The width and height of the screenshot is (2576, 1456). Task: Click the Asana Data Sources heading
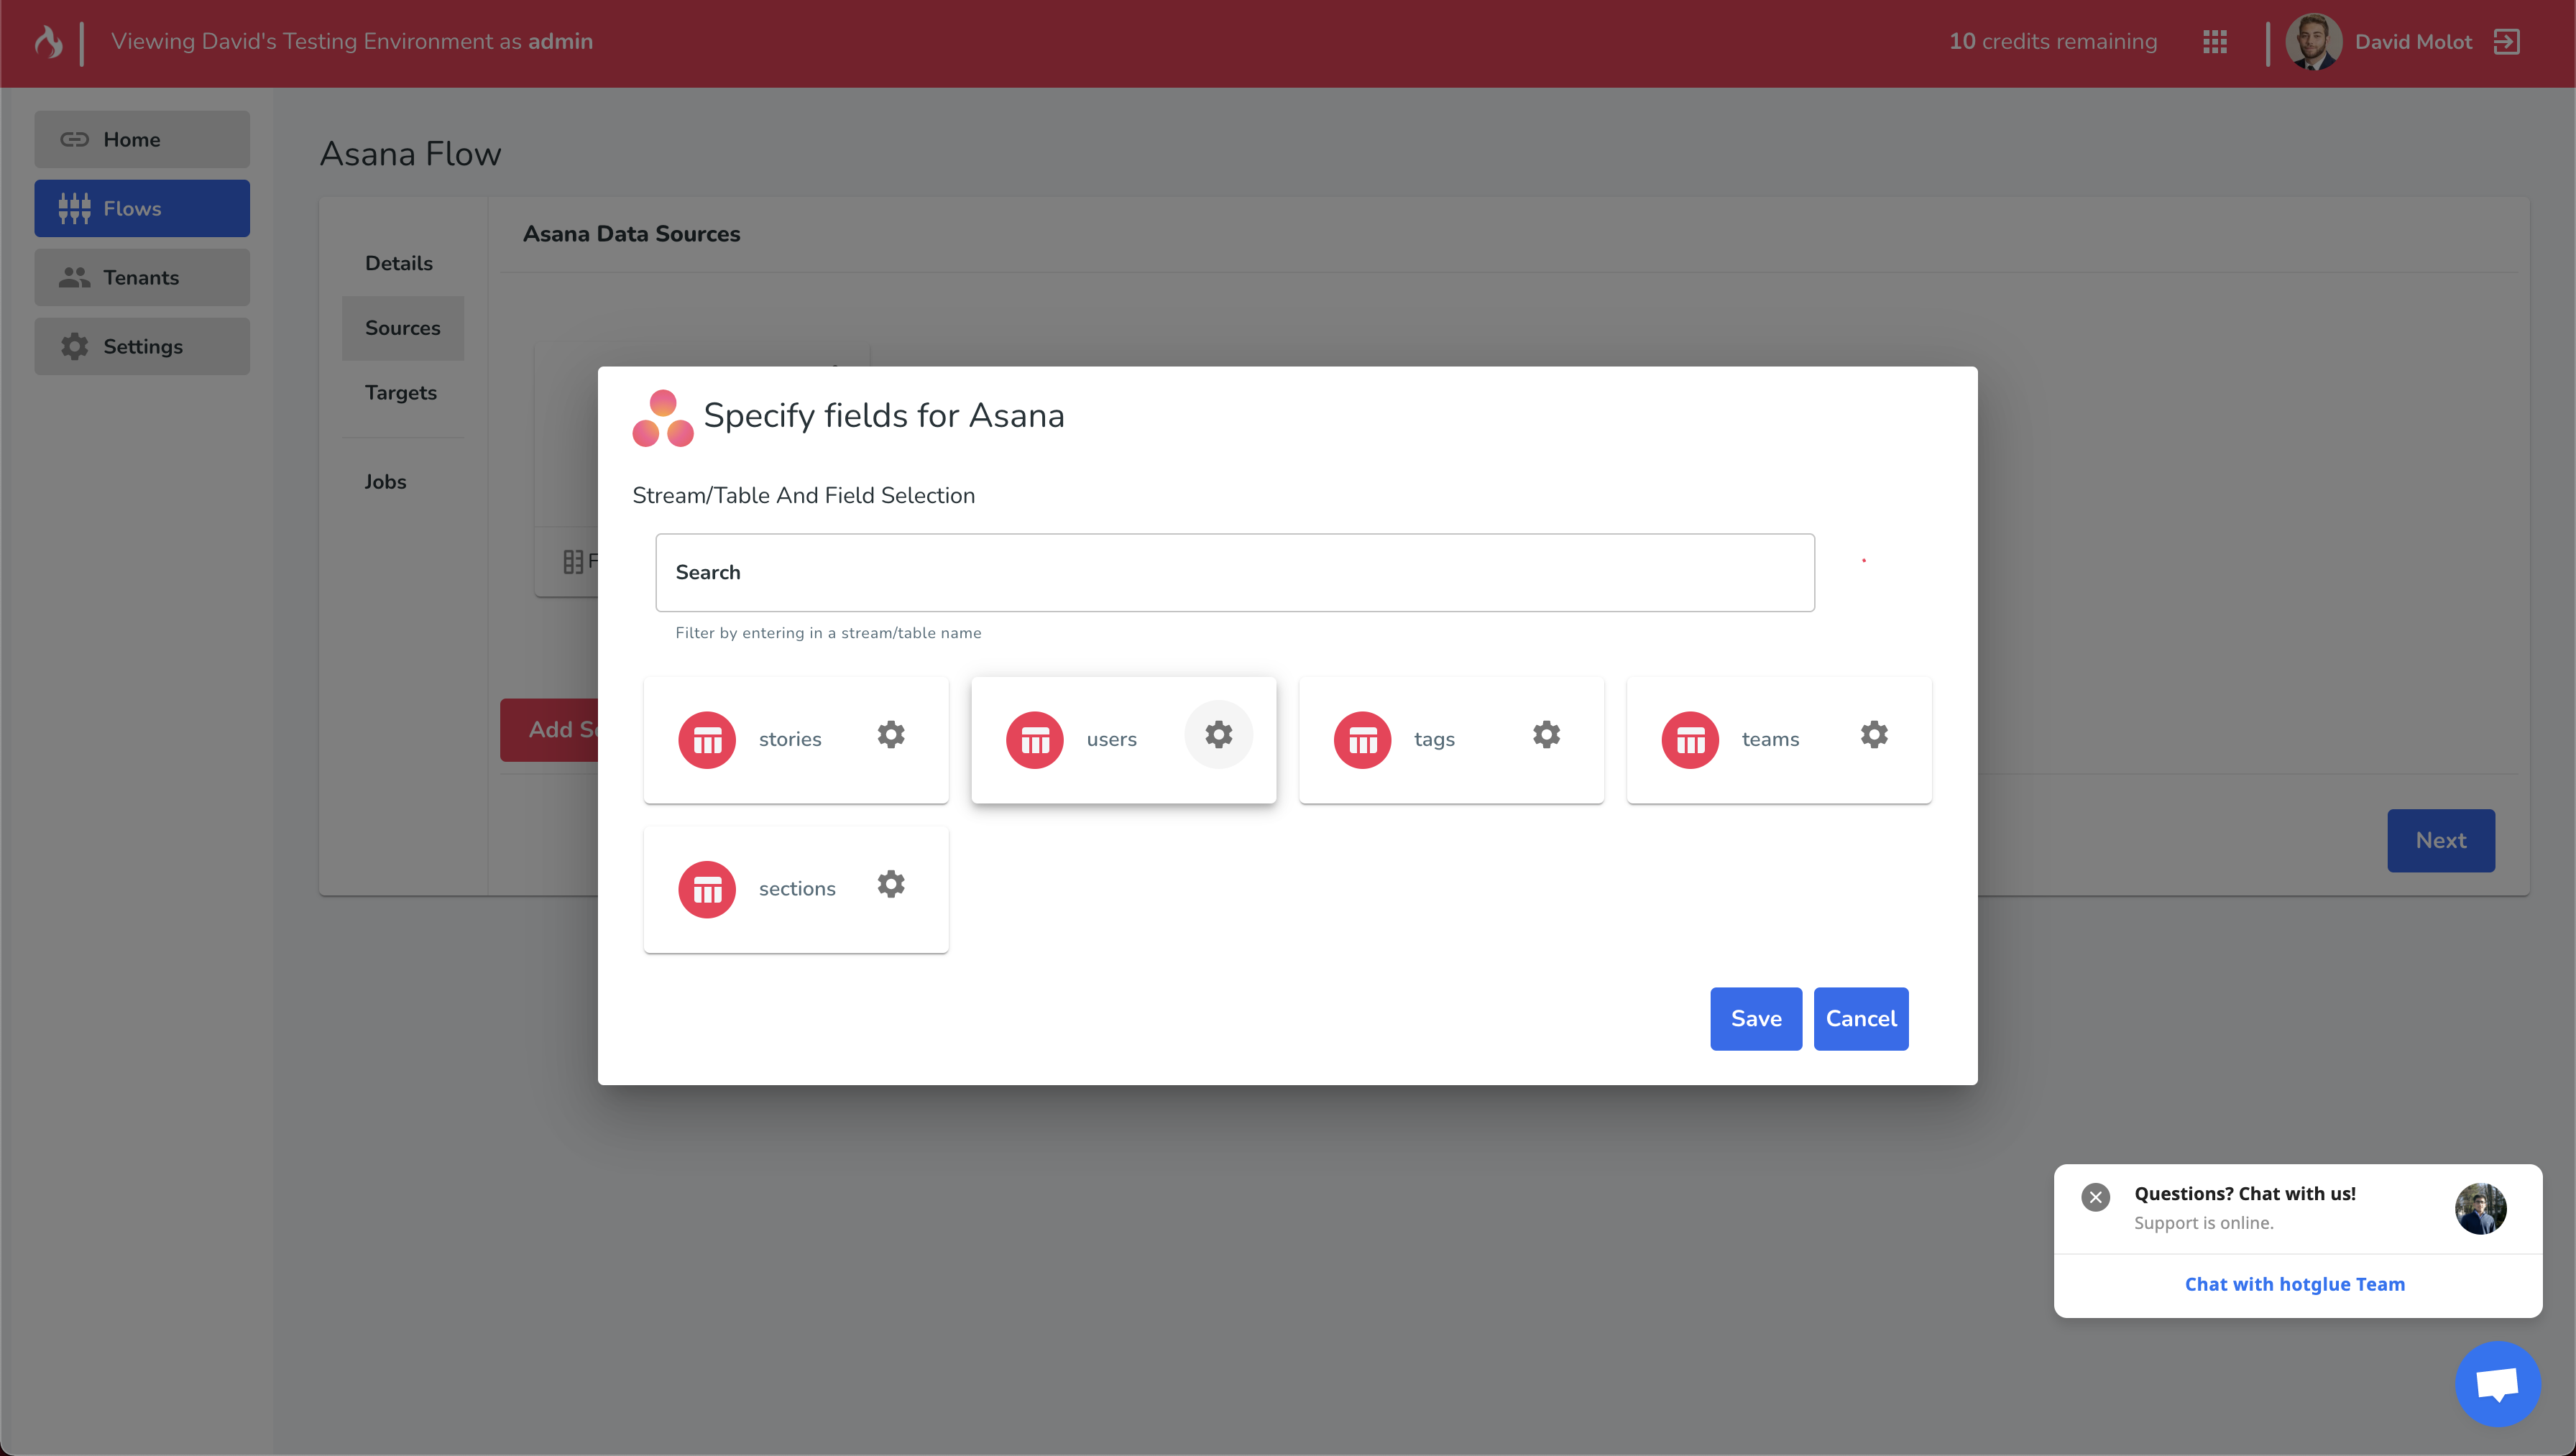pyautogui.click(x=631, y=233)
